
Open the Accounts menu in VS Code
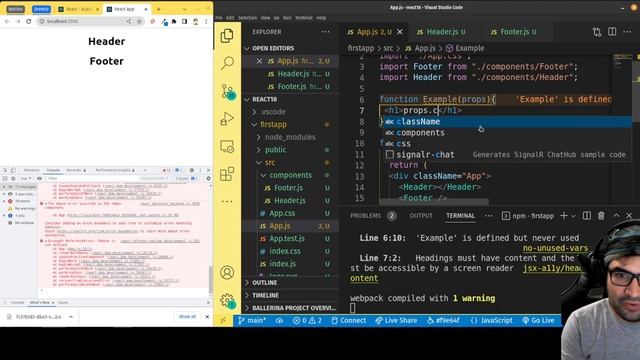227,272
